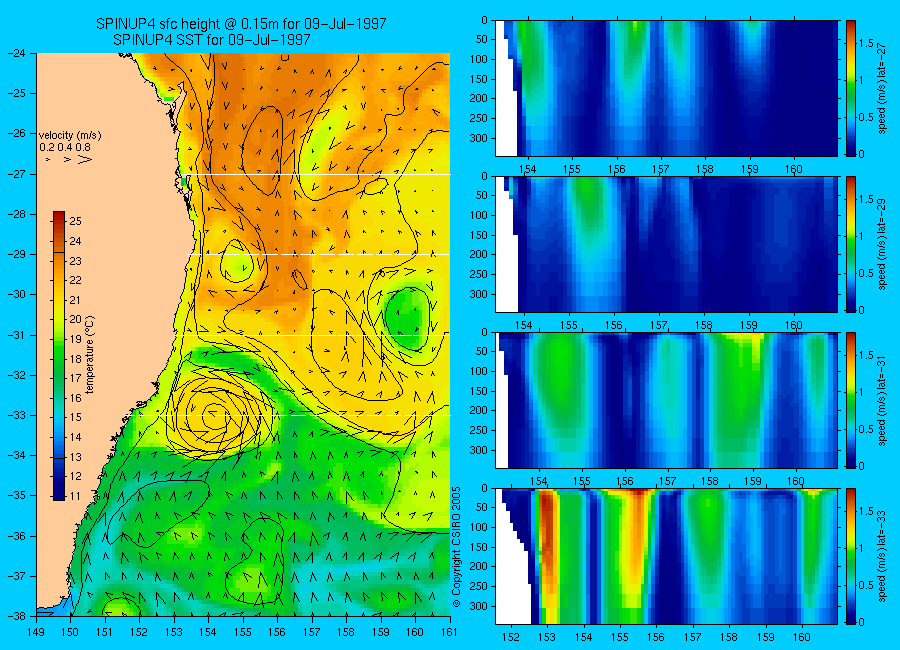
Task: Click the 1.5 tick on lat=-27 speed colorbar
Action: click(x=866, y=43)
